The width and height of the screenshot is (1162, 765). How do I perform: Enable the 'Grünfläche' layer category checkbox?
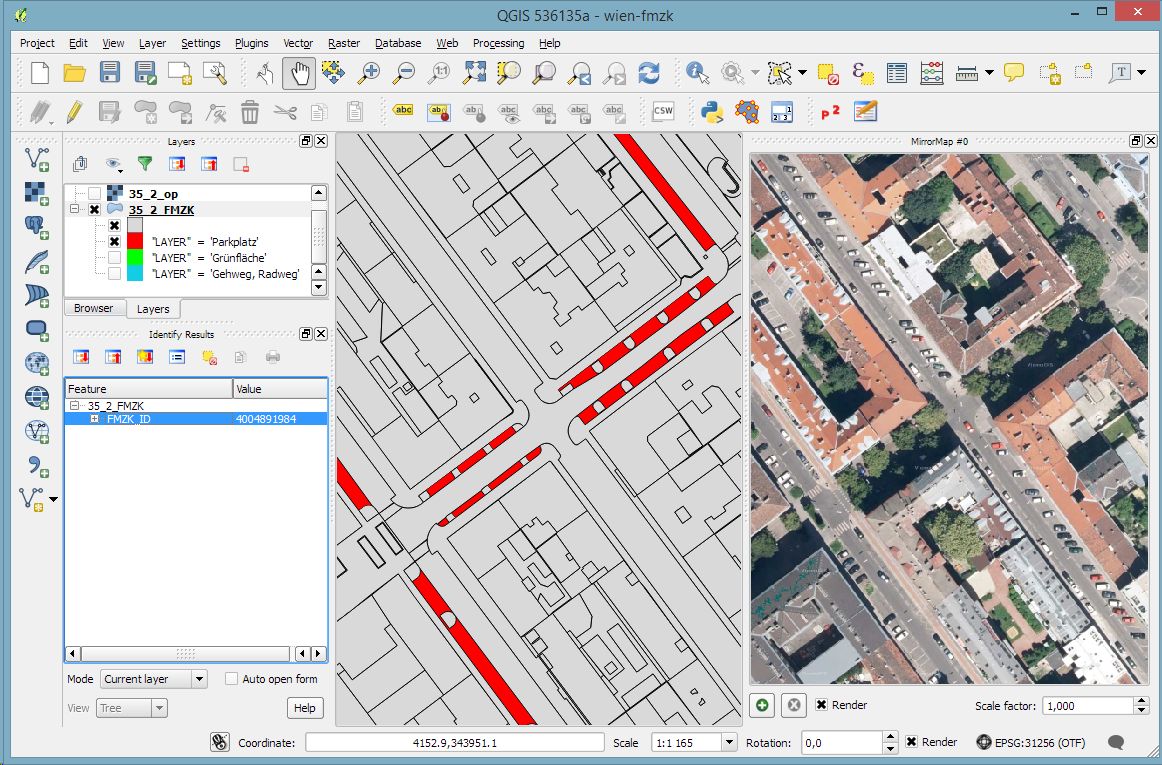pyautogui.click(x=114, y=258)
